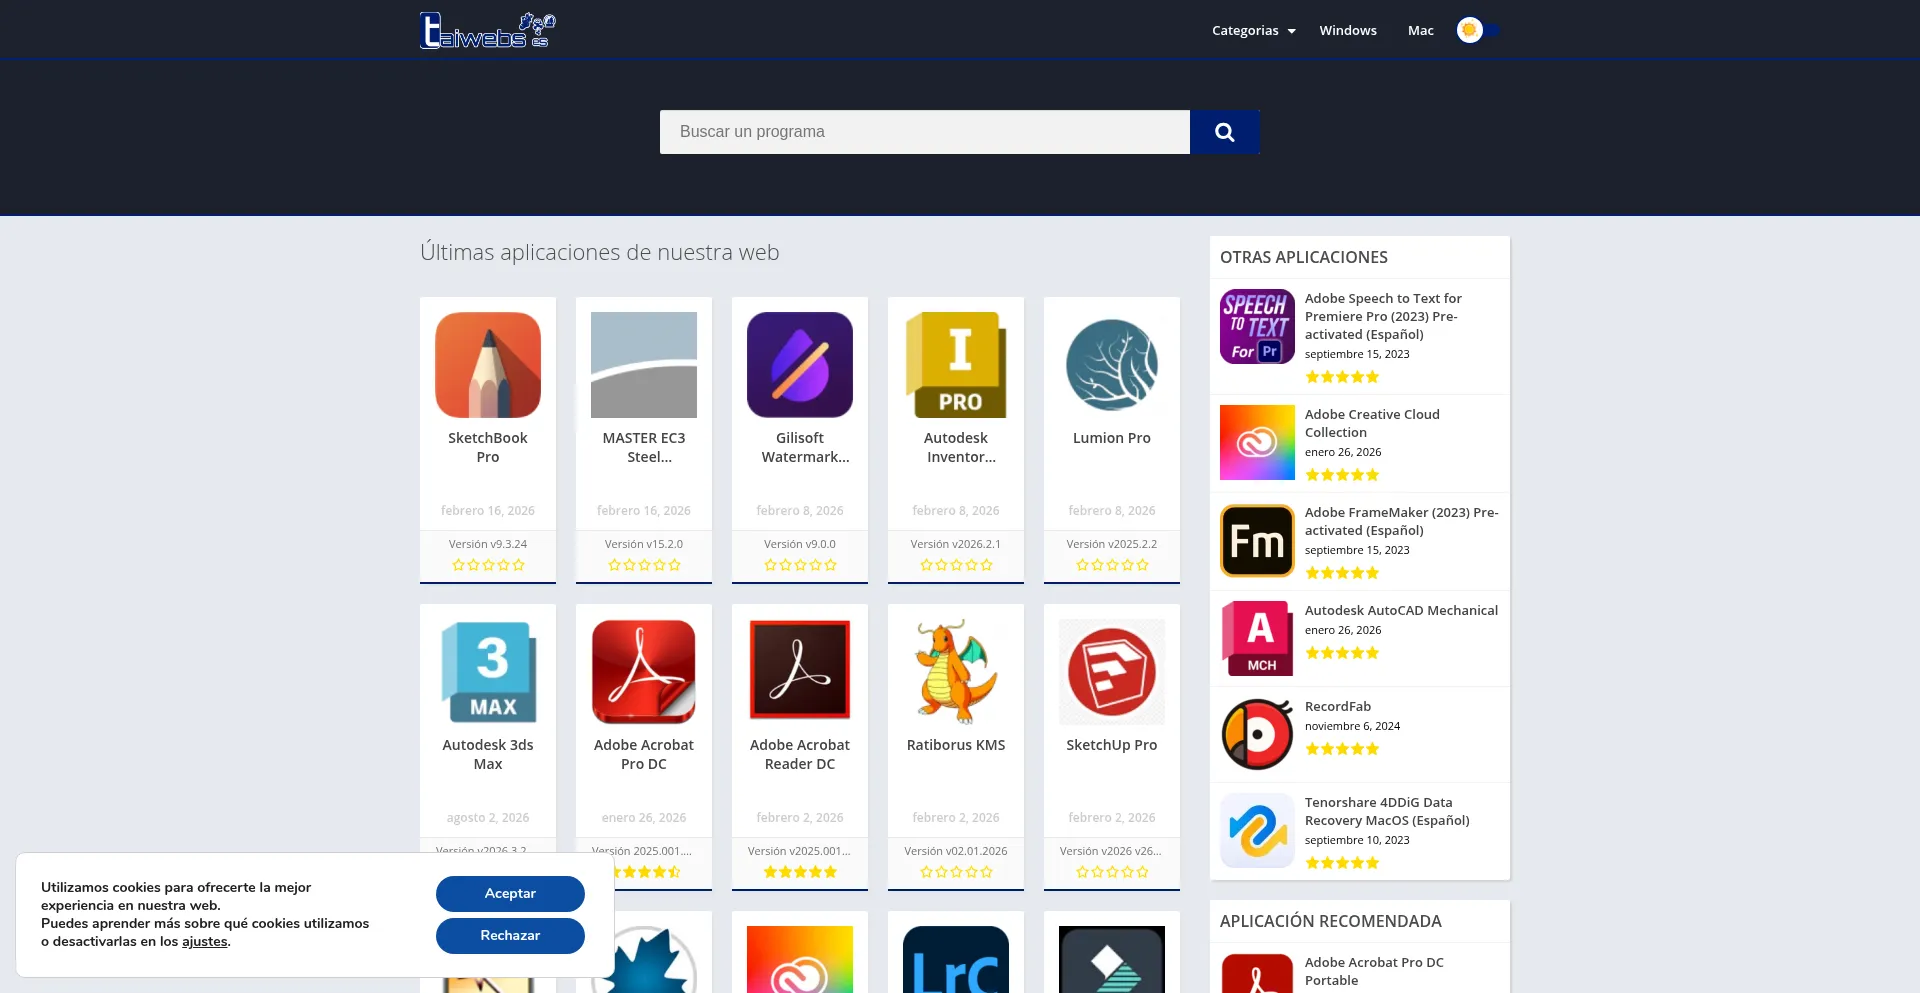The width and height of the screenshot is (1920, 993).
Task: Click the 'OTRAS APLICACIONES' heading
Action: coord(1304,258)
